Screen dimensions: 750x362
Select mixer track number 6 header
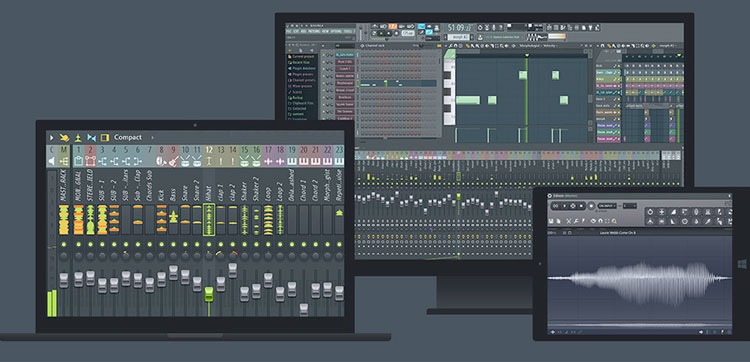pos(137,150)
